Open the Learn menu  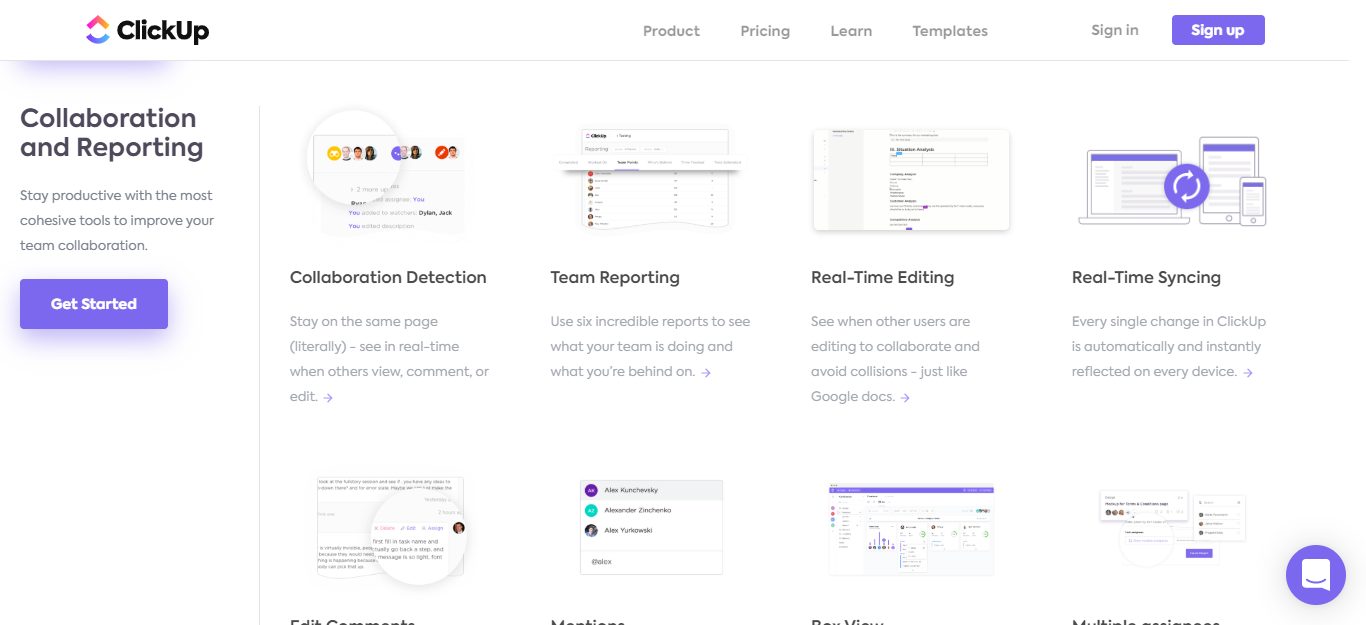(x=851, y=31)
